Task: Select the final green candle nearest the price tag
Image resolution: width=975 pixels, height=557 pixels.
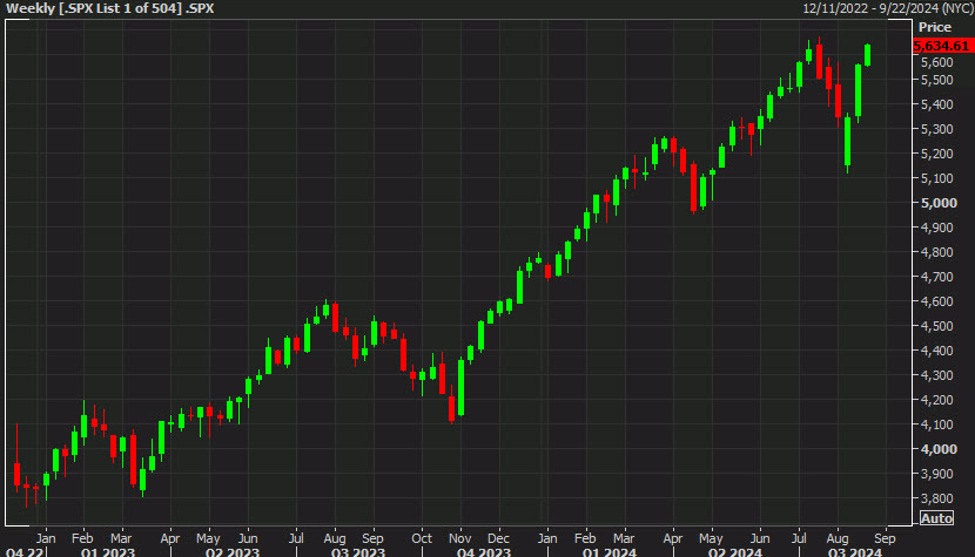Action: click(867, 55)
